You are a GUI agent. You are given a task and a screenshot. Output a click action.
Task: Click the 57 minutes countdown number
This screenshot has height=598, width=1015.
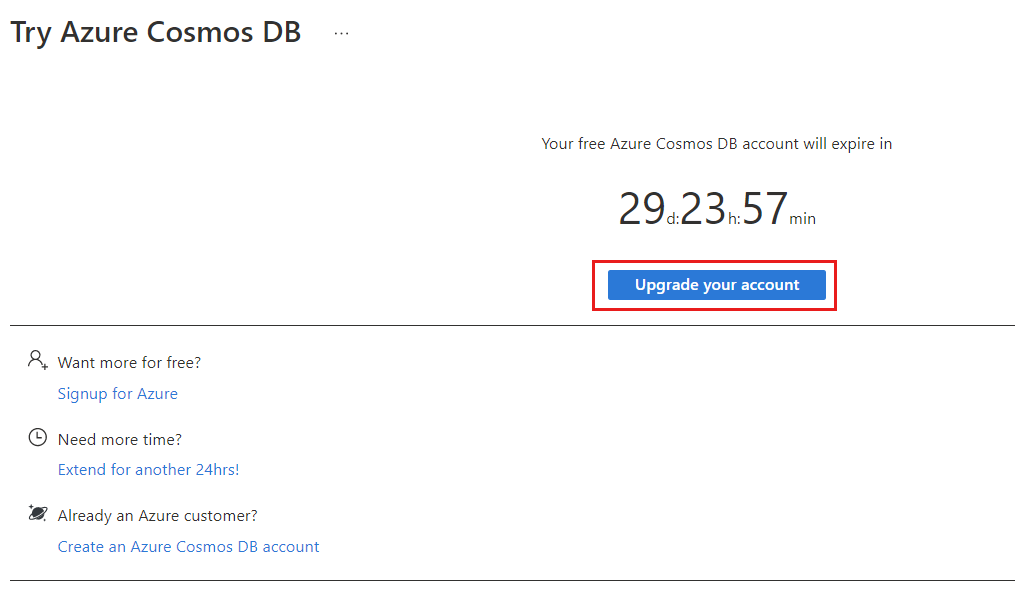pyautogui.click(x=764, y=209)
